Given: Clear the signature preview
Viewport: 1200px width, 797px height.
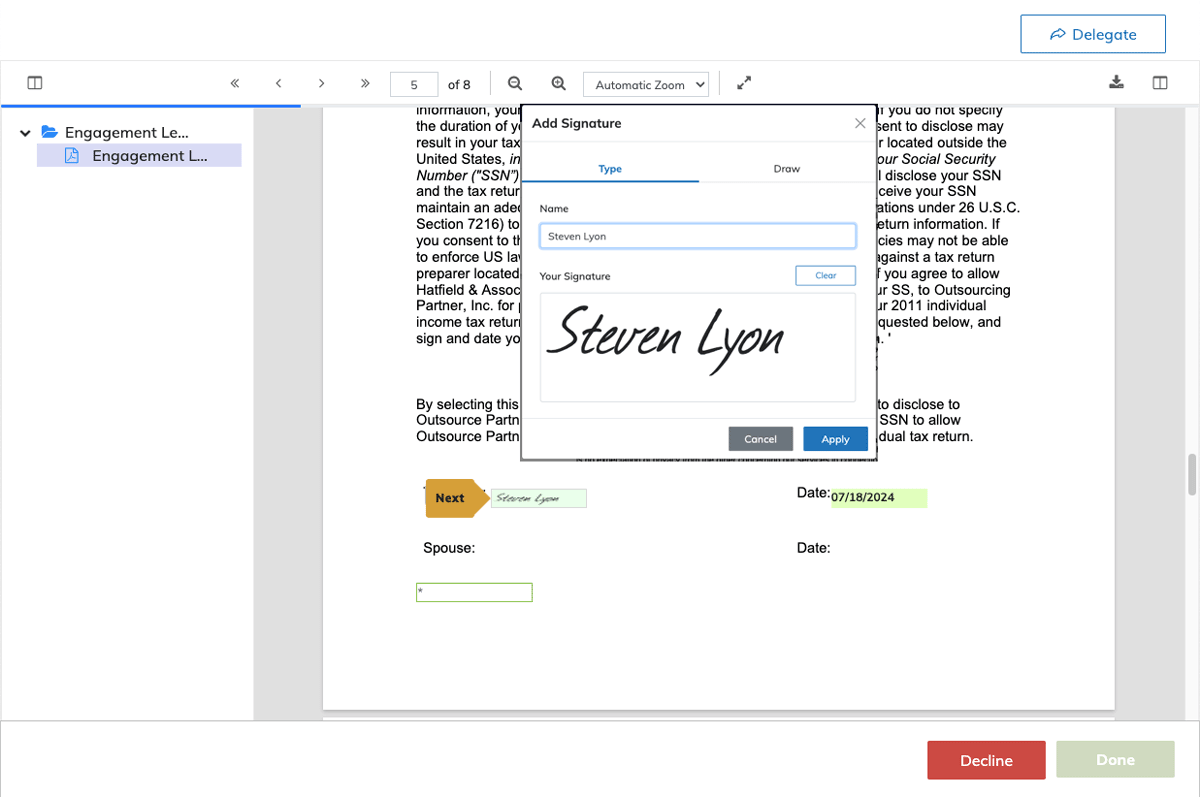Looking at the screenshot, I should pos(825,276).
